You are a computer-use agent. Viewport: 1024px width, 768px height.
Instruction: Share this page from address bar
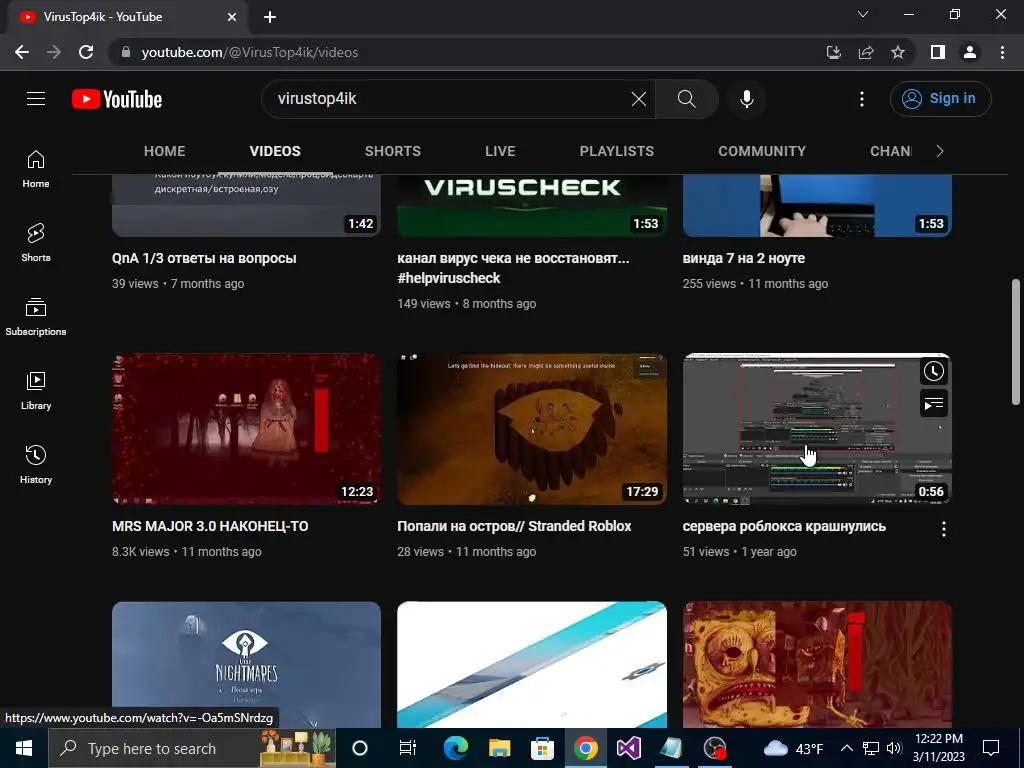pos(866,52)
